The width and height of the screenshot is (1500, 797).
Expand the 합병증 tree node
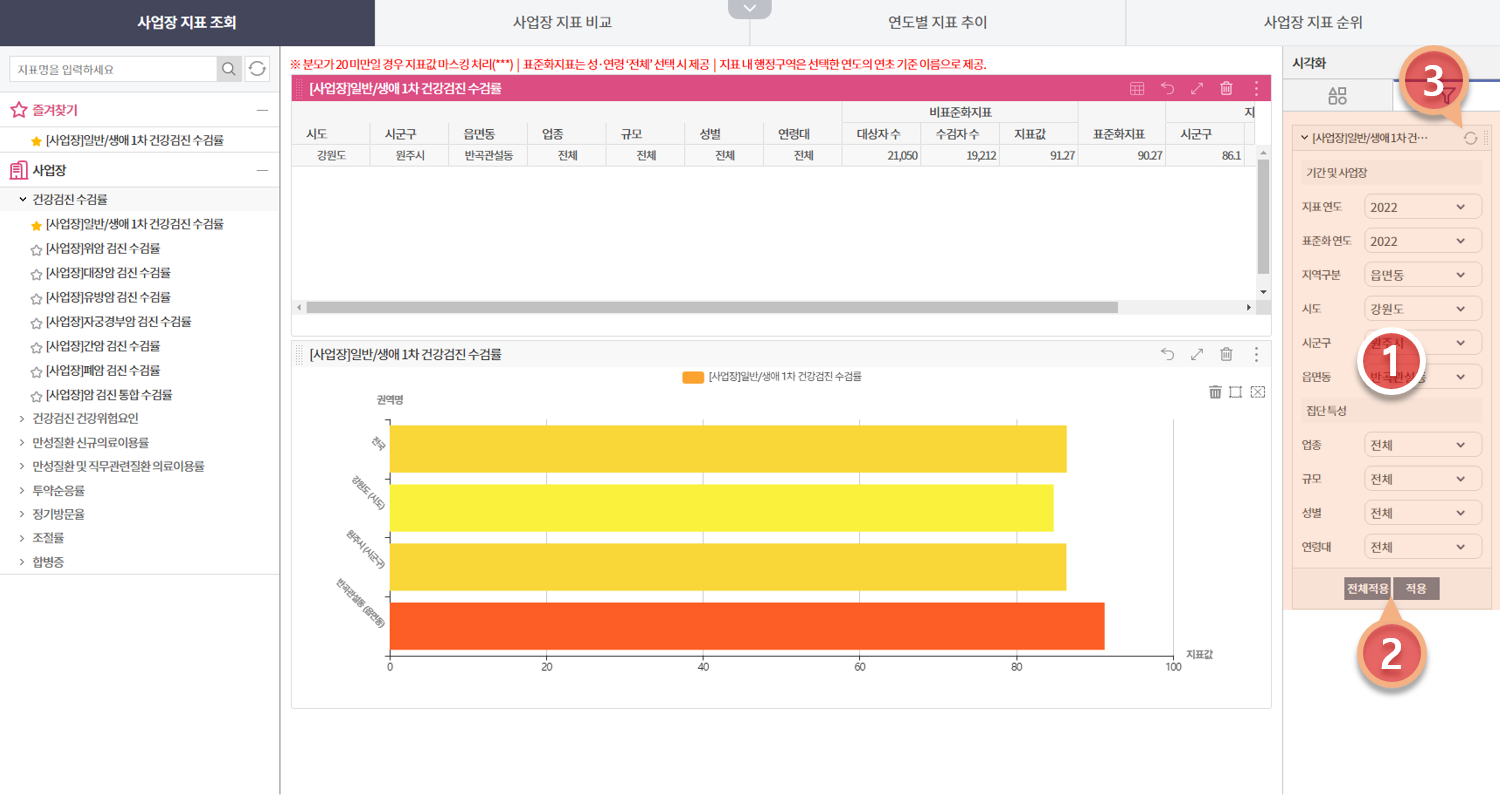(x=22, y=562)
